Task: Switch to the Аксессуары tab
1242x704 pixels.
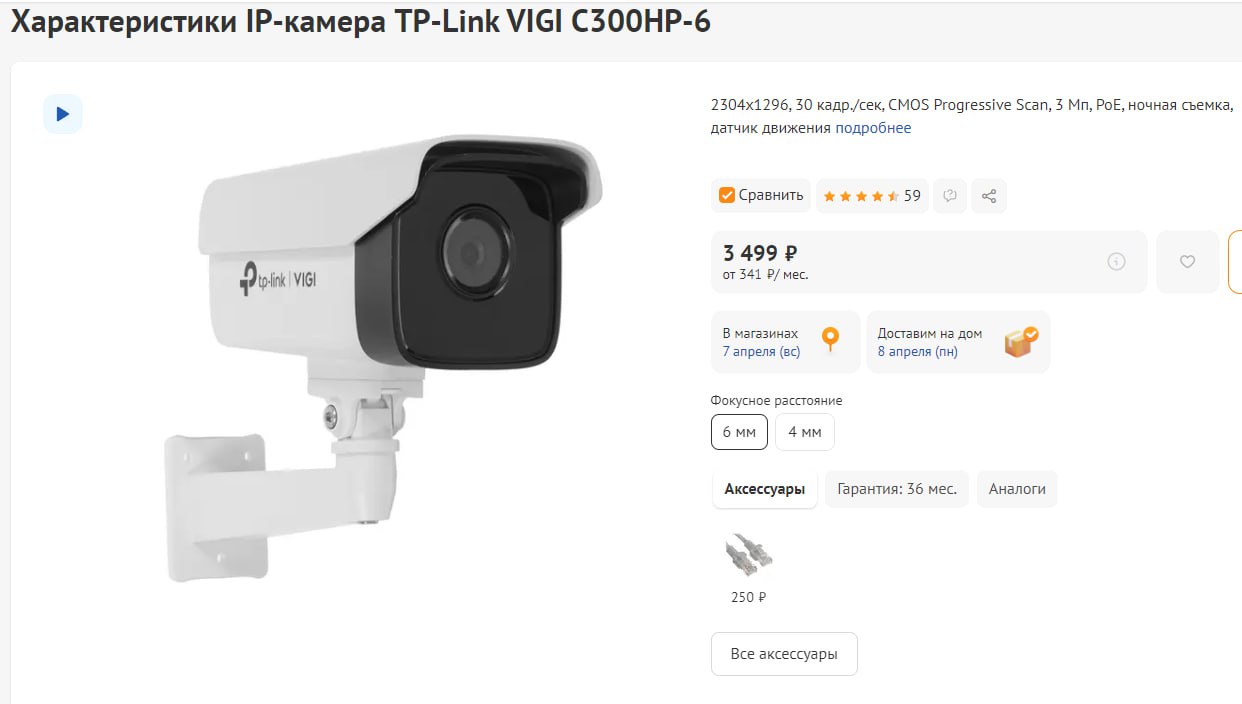Action: pos(765,489)
